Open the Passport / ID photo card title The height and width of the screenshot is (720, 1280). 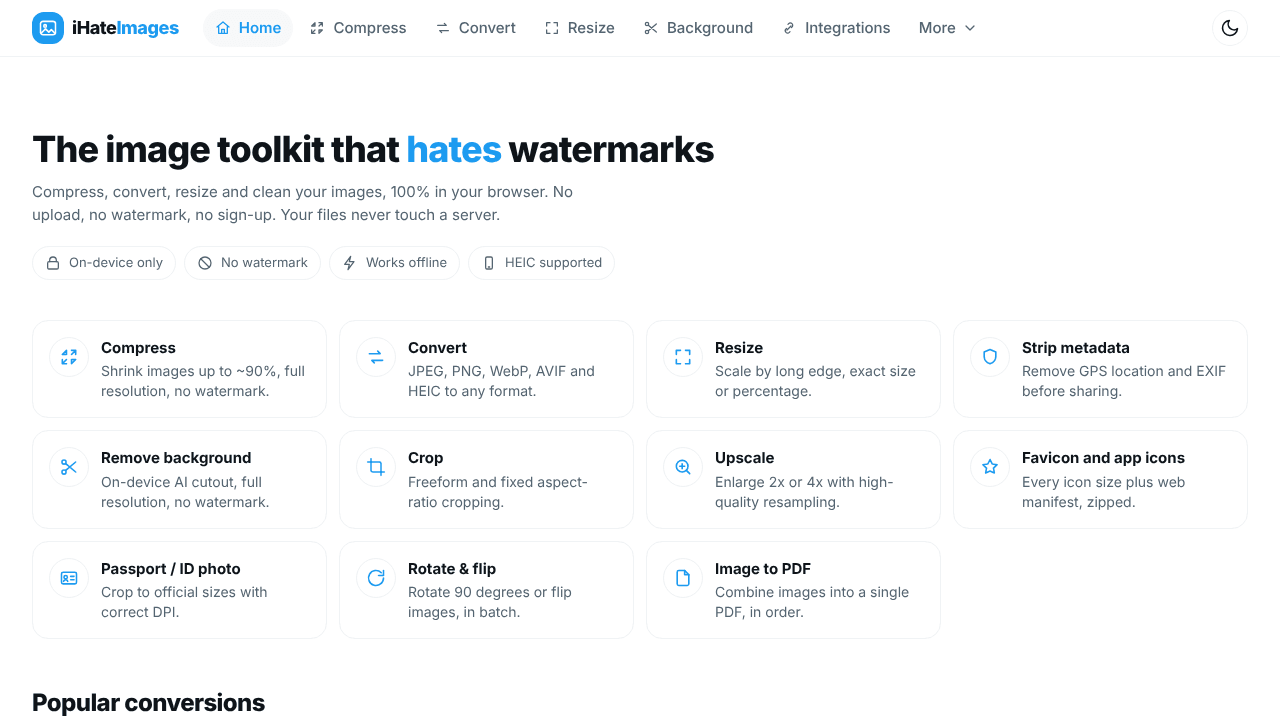[x=171, y=569]
